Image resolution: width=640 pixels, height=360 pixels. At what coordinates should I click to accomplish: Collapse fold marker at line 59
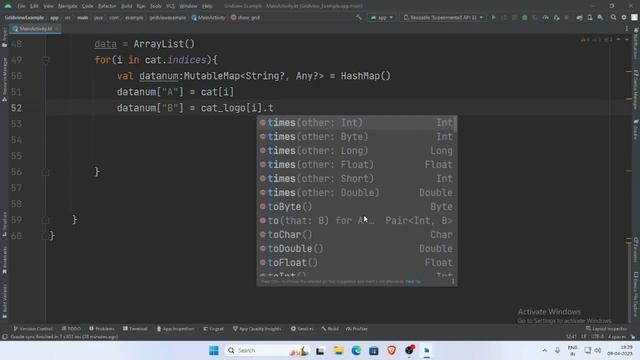click(x=46, y=220)
